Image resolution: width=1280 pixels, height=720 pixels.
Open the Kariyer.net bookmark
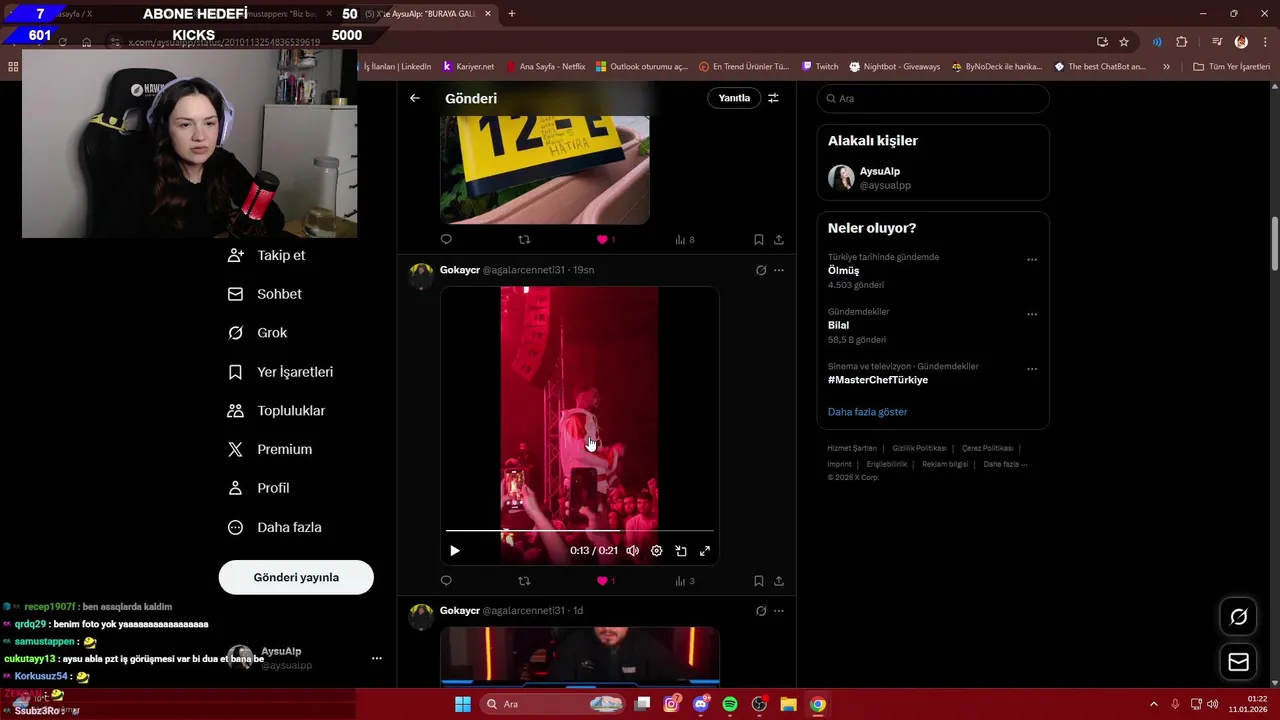click(x=468, y=67)
